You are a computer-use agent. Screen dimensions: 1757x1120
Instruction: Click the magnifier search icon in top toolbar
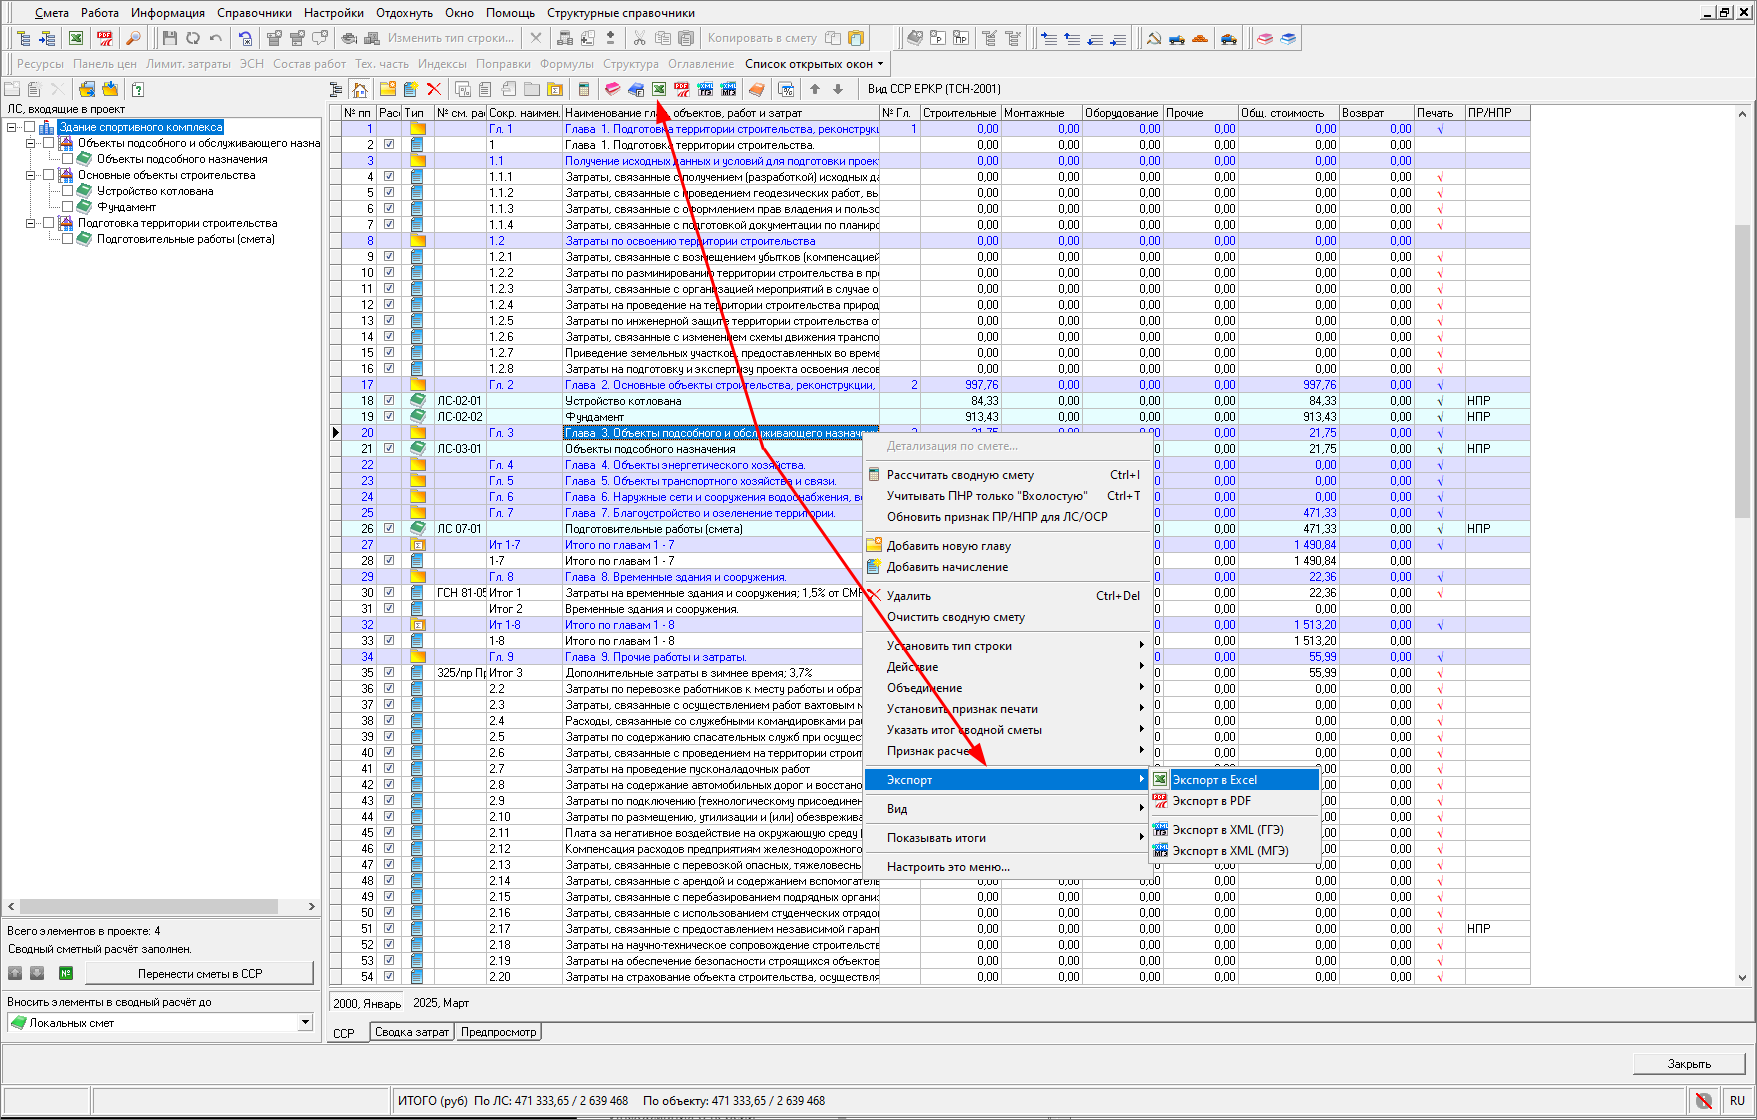click(132, 38)
